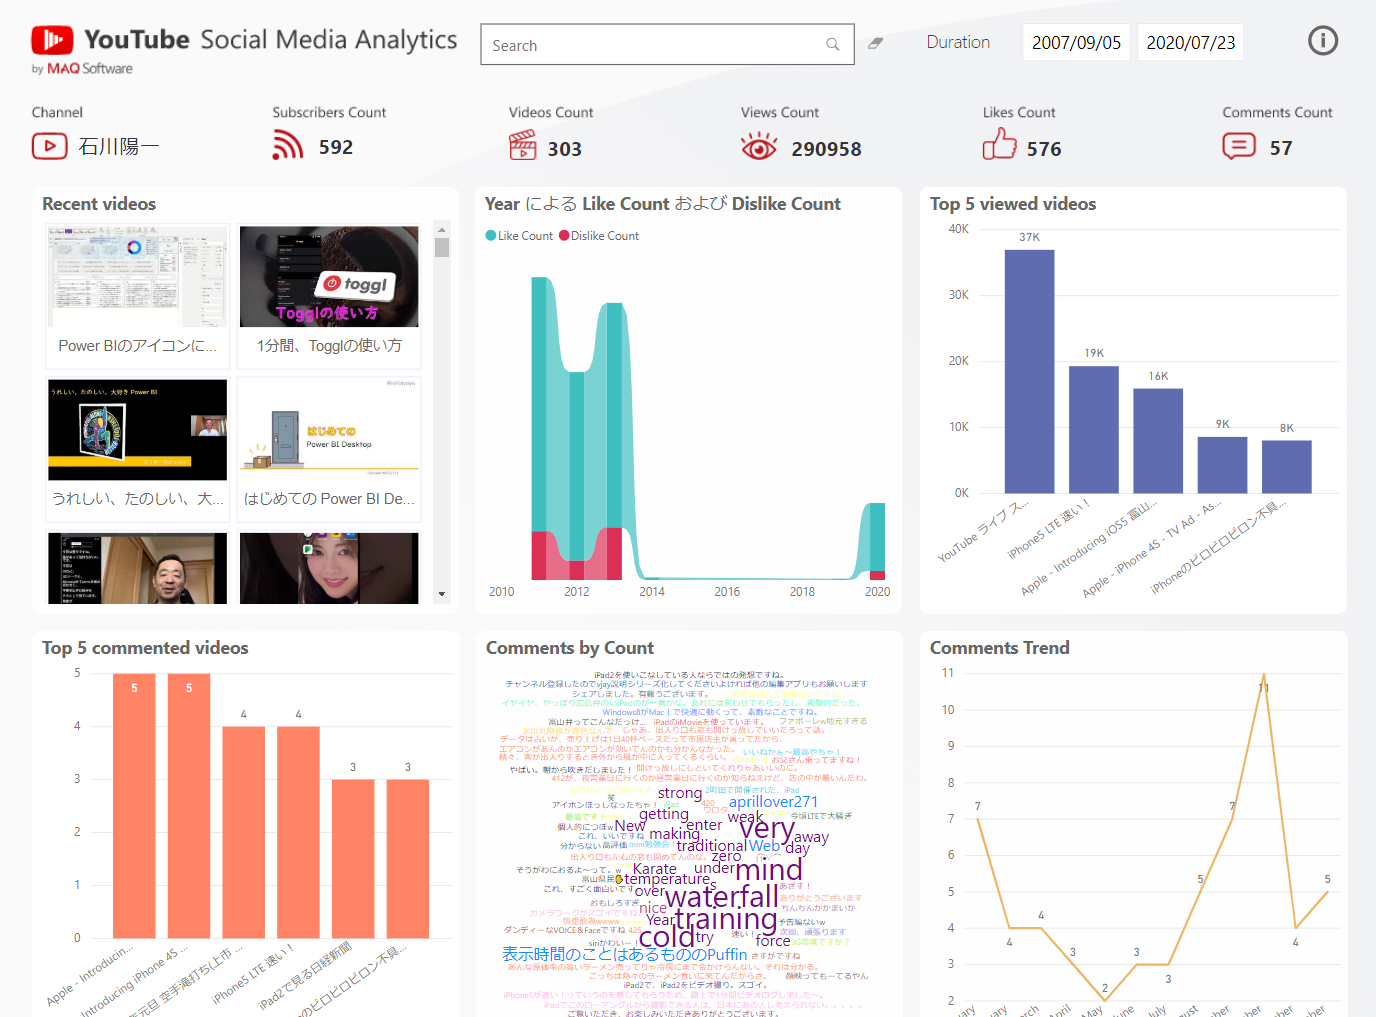1376x1017 pixels.
Task: Click the Recent videos scroll up arrow
Action: (442, 230)
